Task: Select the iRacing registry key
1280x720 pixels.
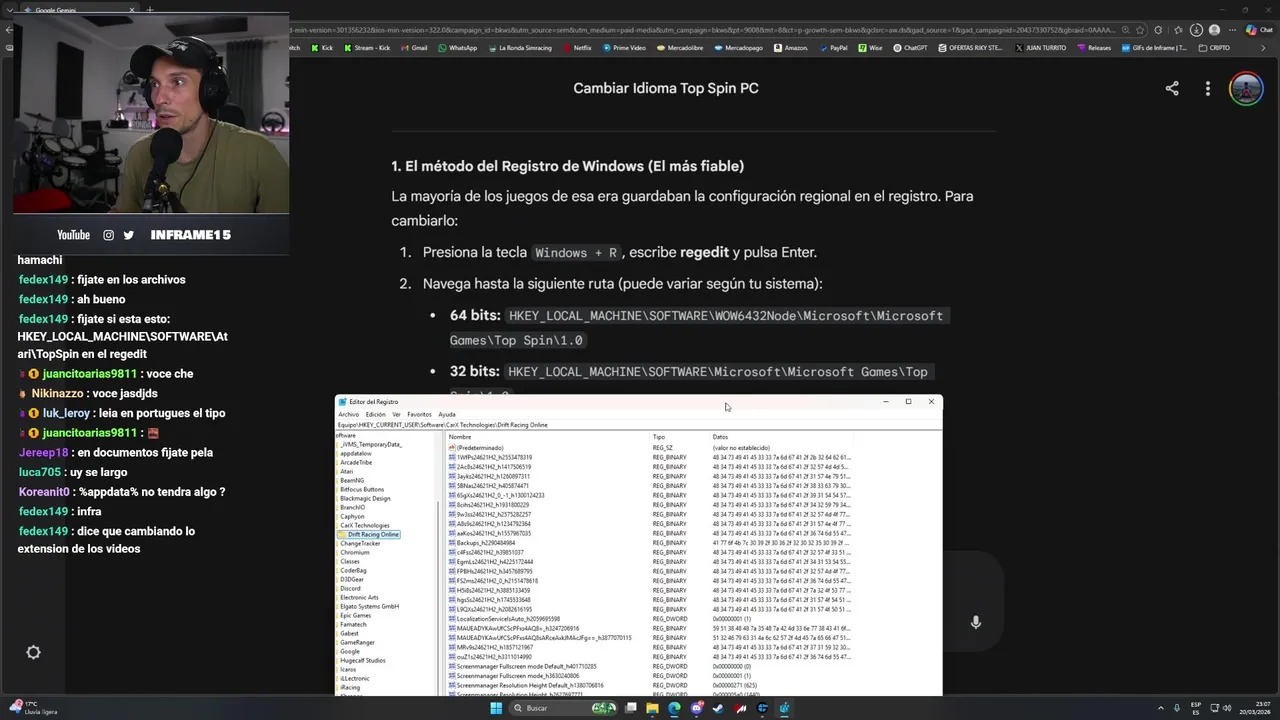Action: (x=350, y=687)
